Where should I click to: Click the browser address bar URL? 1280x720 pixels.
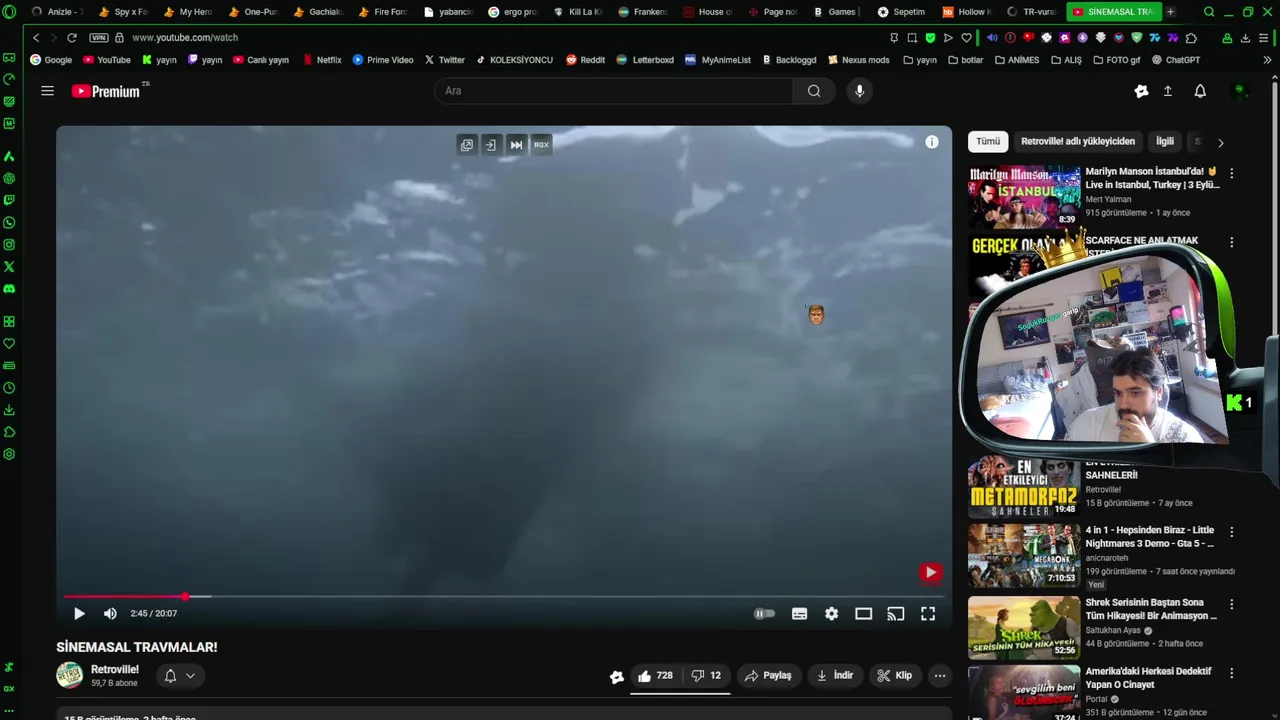click(185, 38)
